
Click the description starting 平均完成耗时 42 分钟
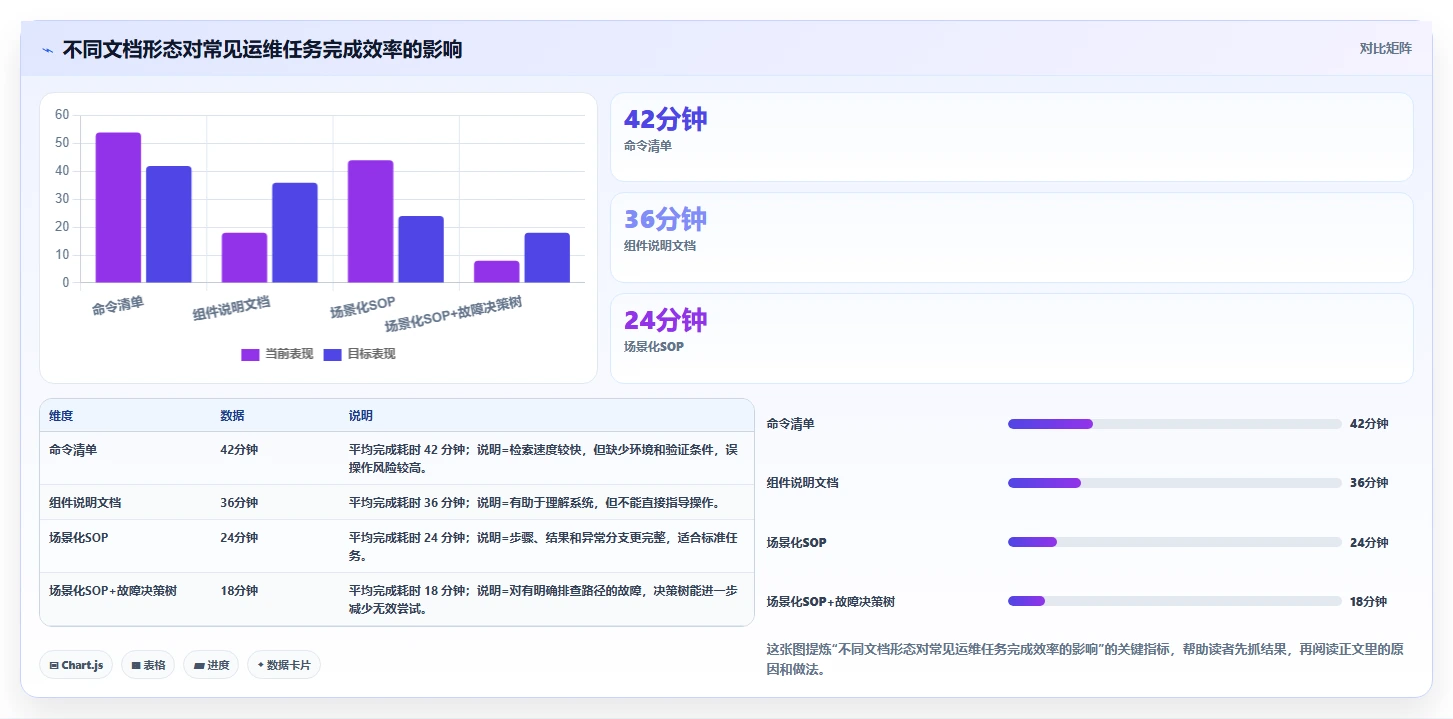click(x=543, y=459)
